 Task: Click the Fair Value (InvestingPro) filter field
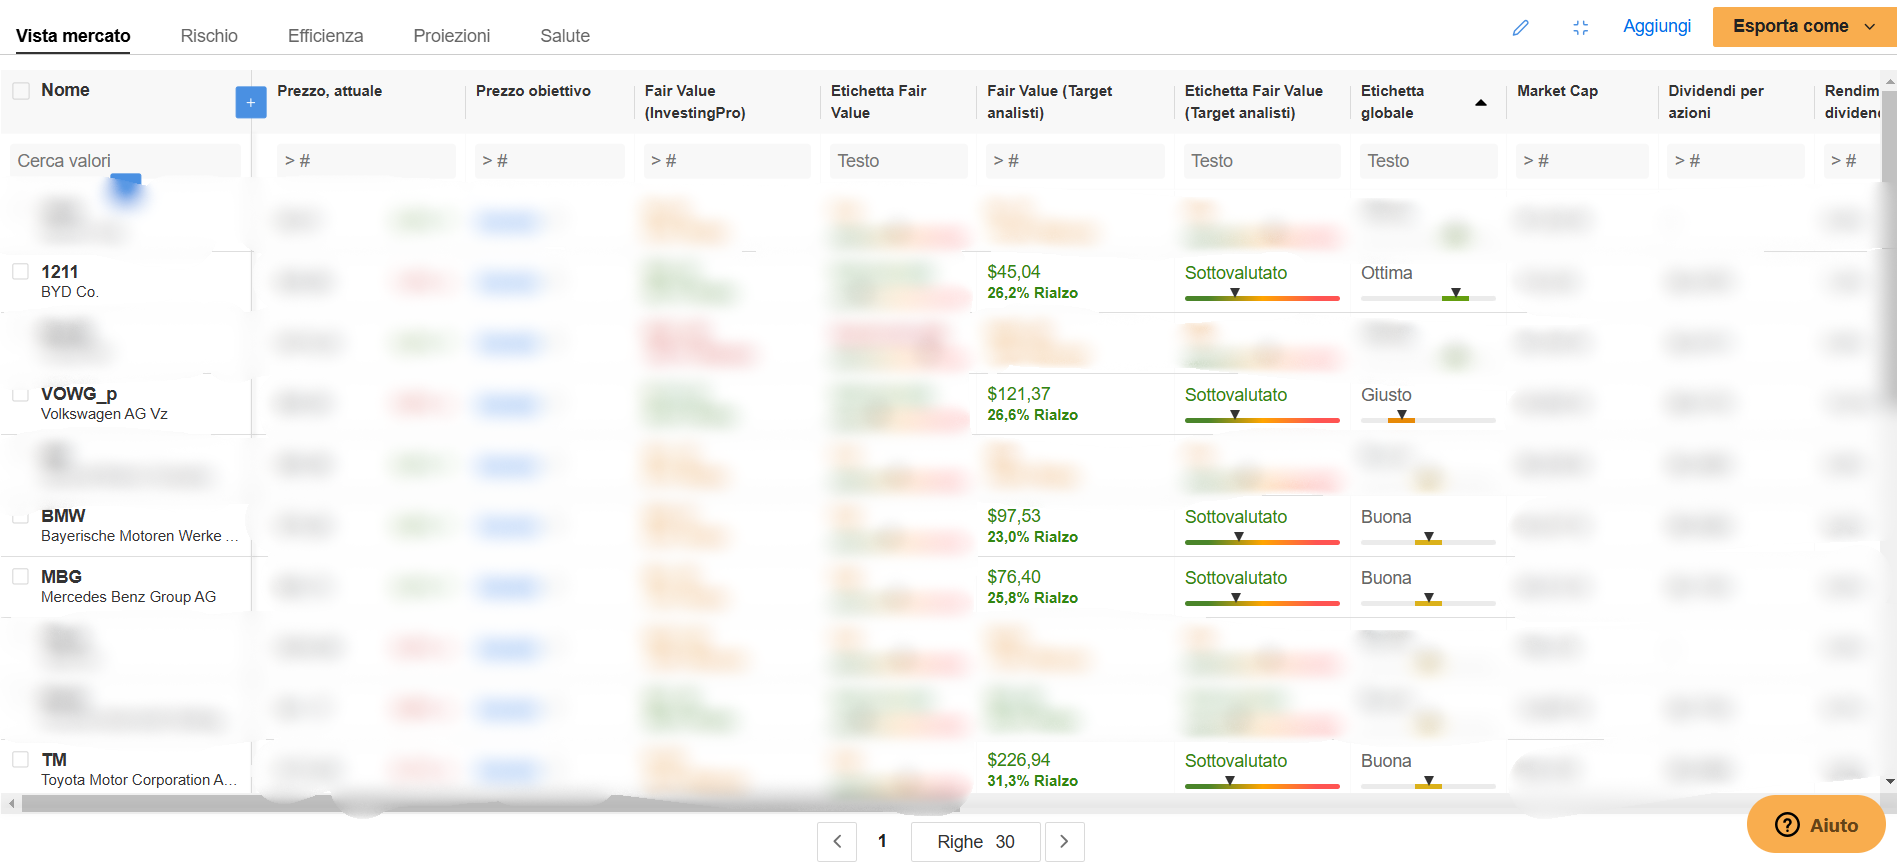pos(727,161)
